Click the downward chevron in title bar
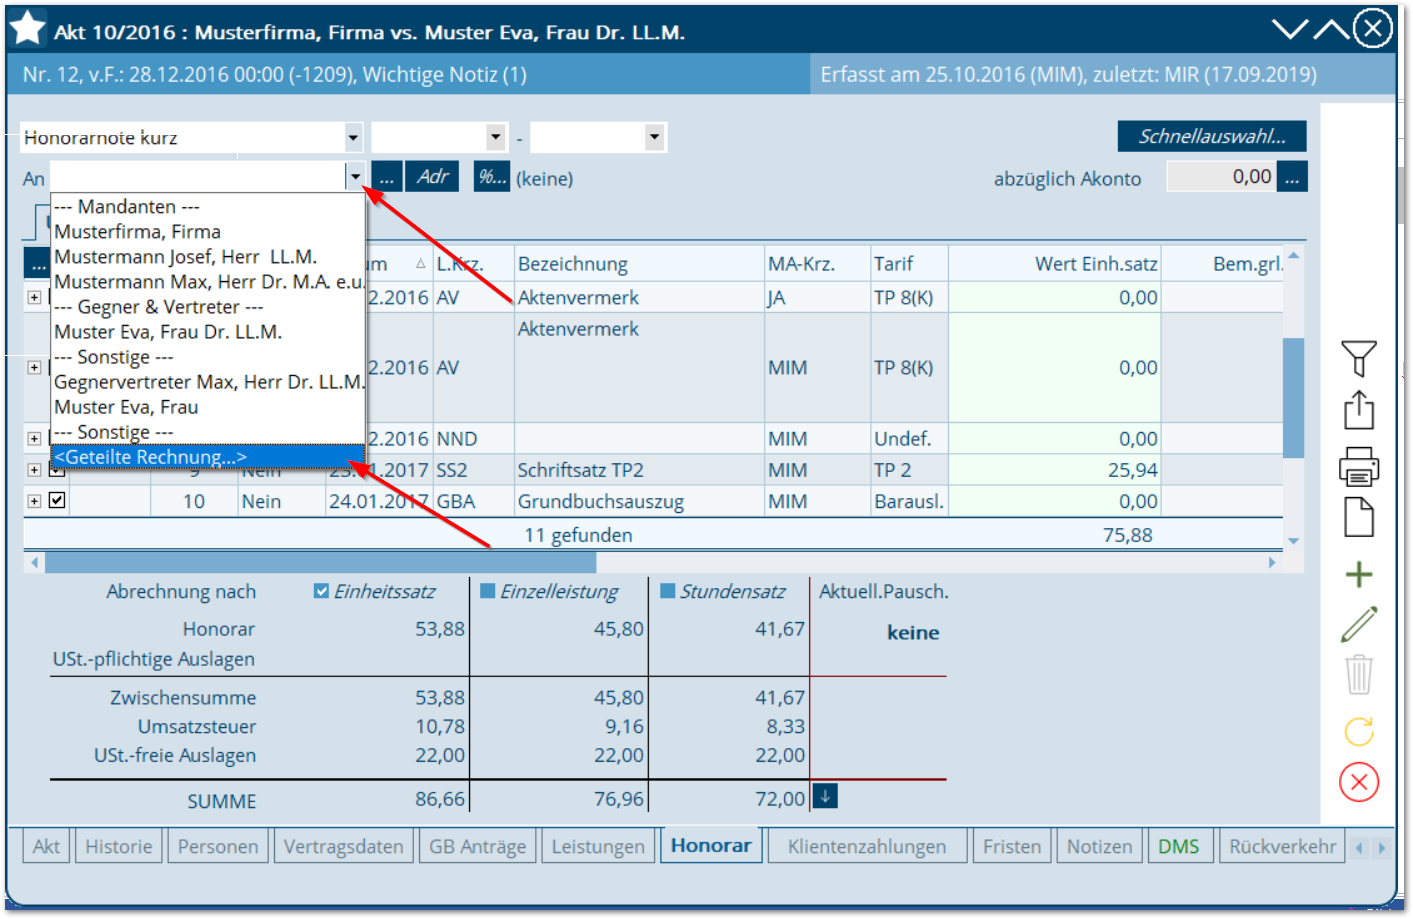The width and height of the screenshot is (1413, 919). [1290, 29]
